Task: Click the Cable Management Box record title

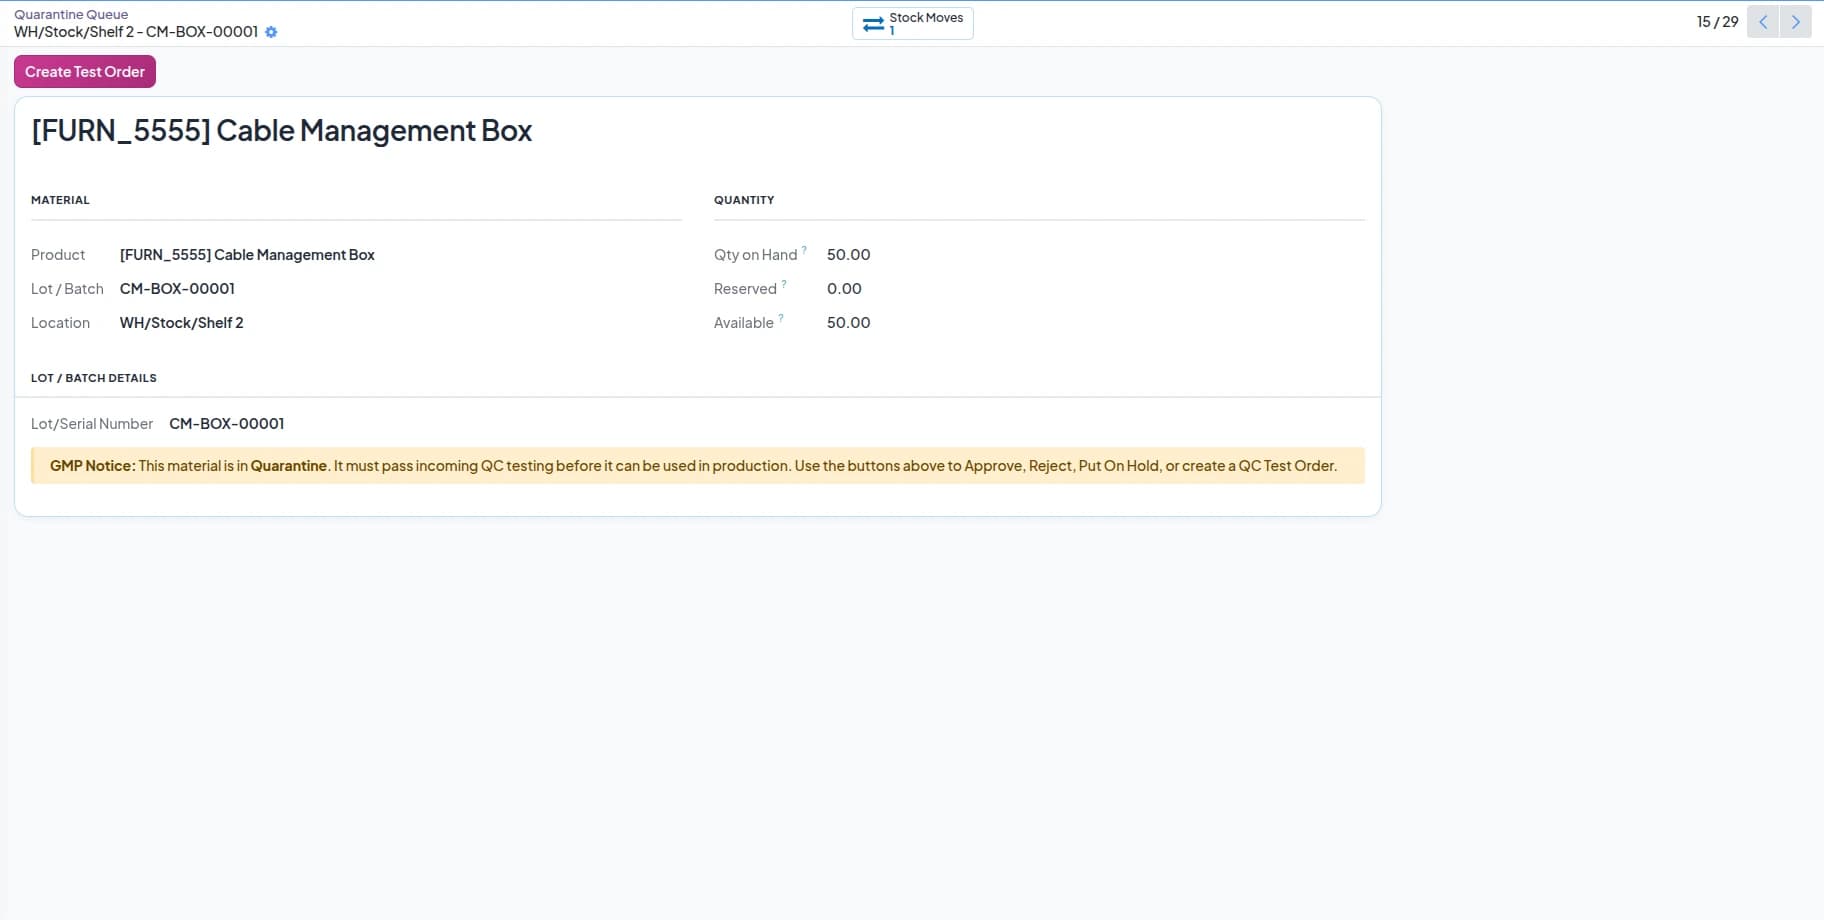Action: (282, 131)
